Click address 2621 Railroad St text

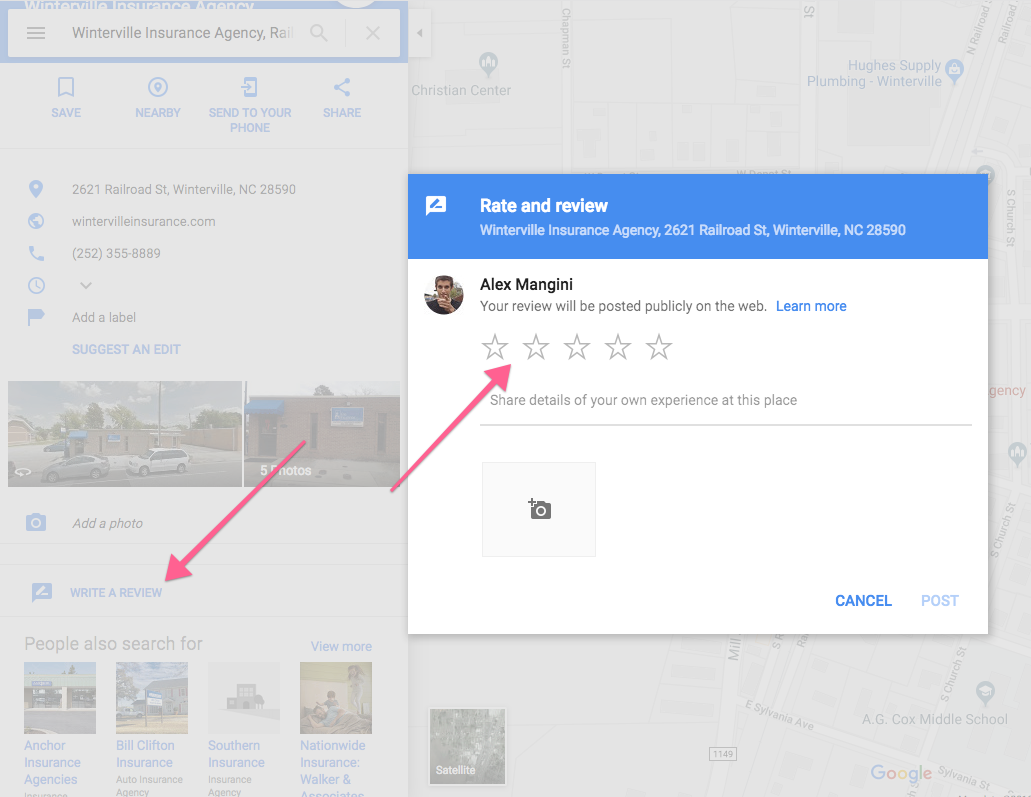pyautogui.click(x=183, y=189)
